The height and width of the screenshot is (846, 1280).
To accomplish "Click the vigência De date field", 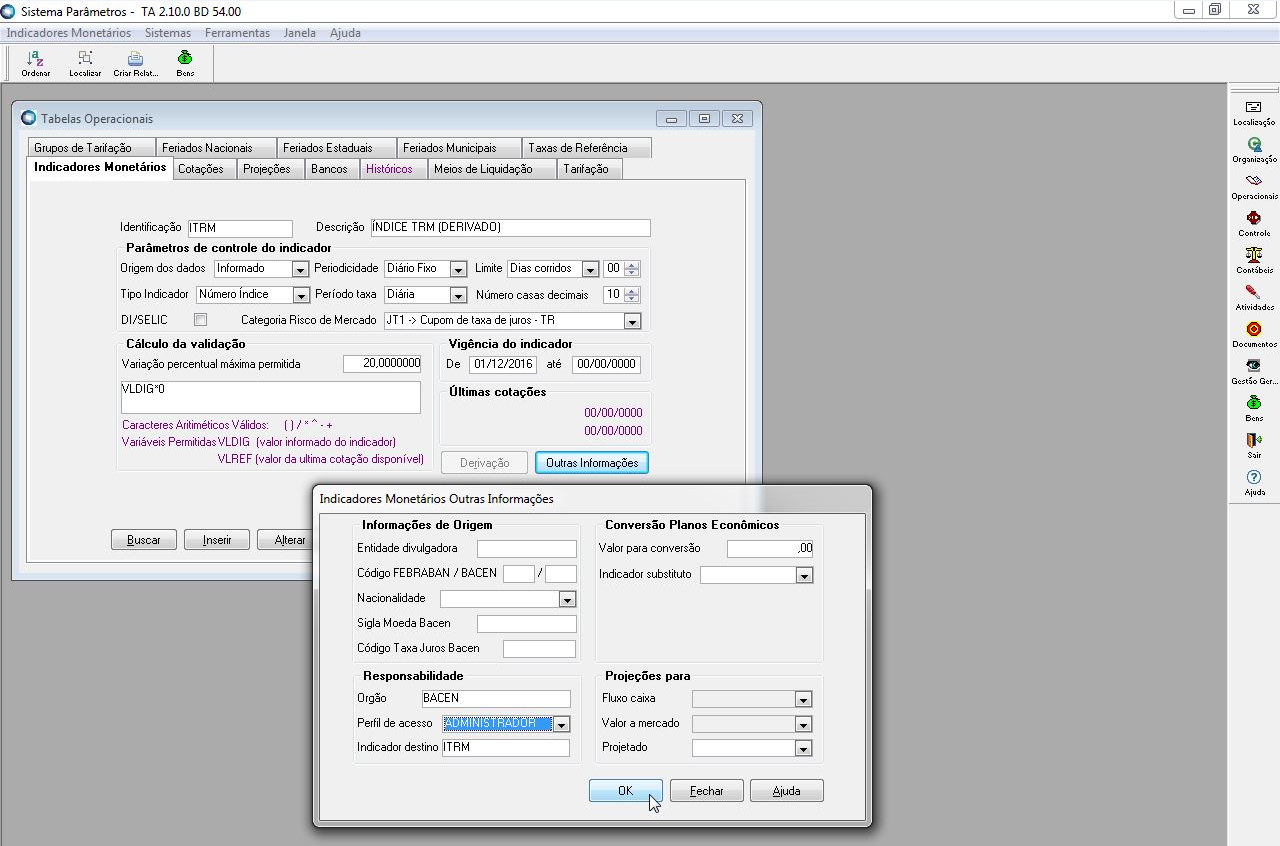I will click(503, 364).
